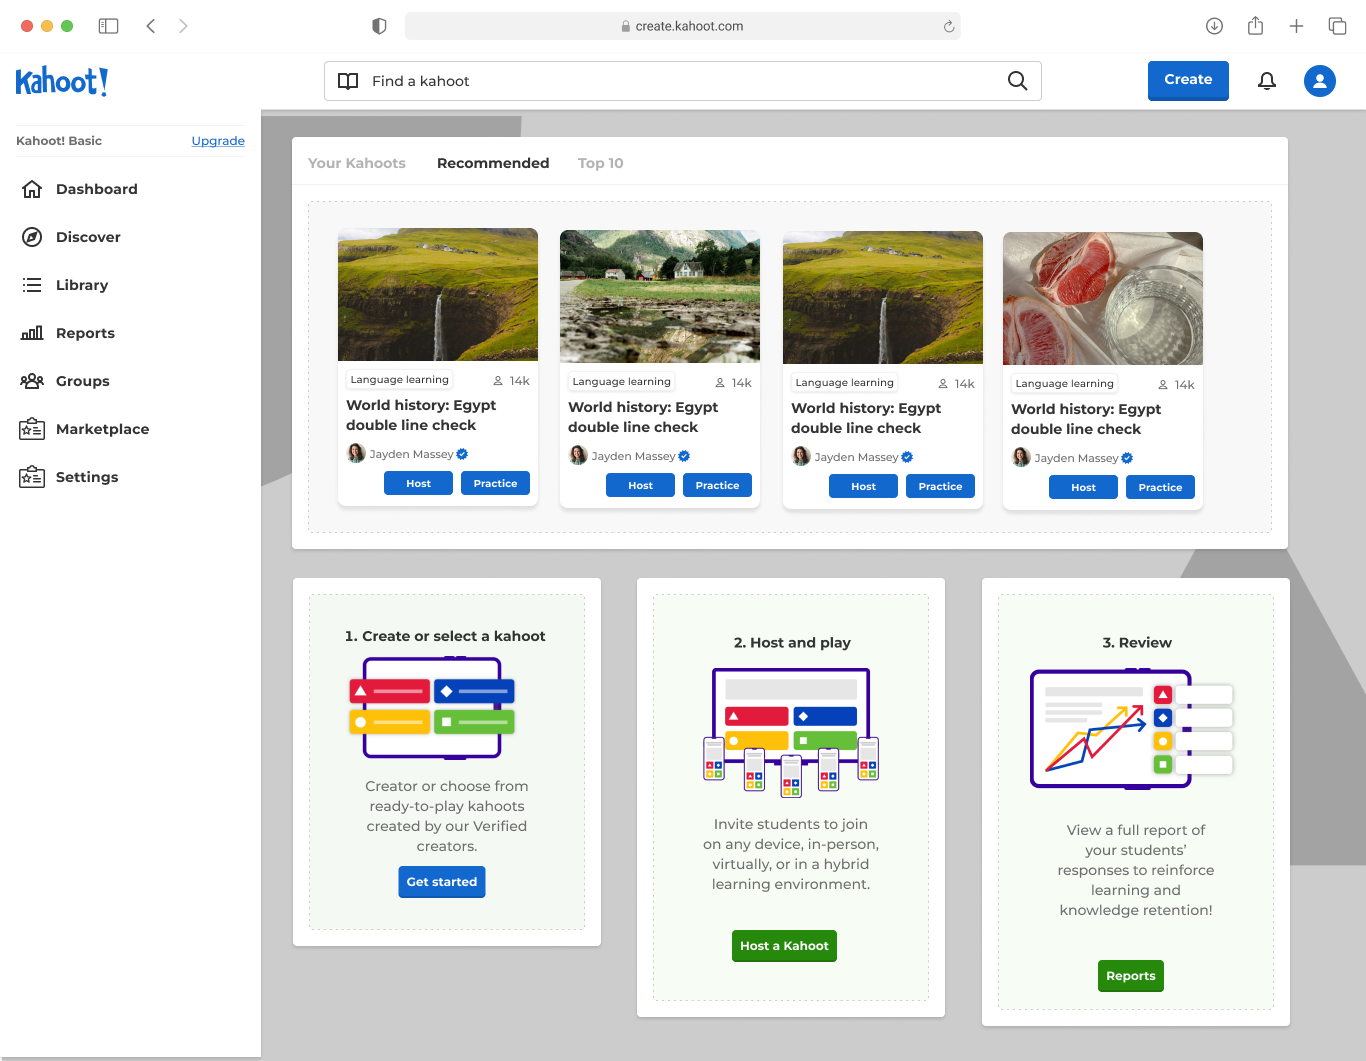
Task: Open the grapefruit thumbnail kahoot card
Action: (x=1103, y=371)
